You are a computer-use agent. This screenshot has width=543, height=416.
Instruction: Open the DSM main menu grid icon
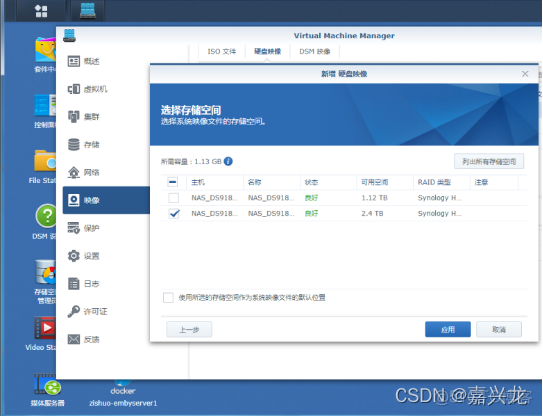[x=41, y=11]
